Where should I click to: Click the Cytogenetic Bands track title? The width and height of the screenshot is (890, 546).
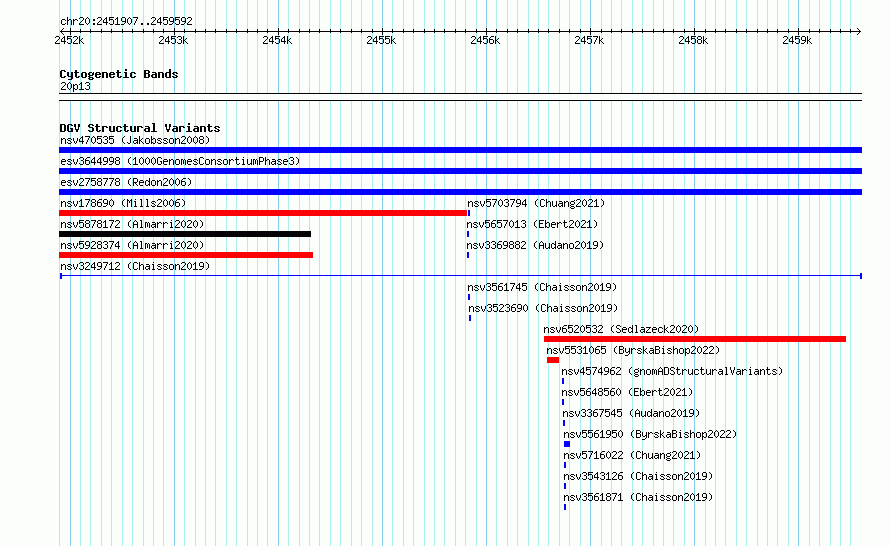click(x=119, y=74)
